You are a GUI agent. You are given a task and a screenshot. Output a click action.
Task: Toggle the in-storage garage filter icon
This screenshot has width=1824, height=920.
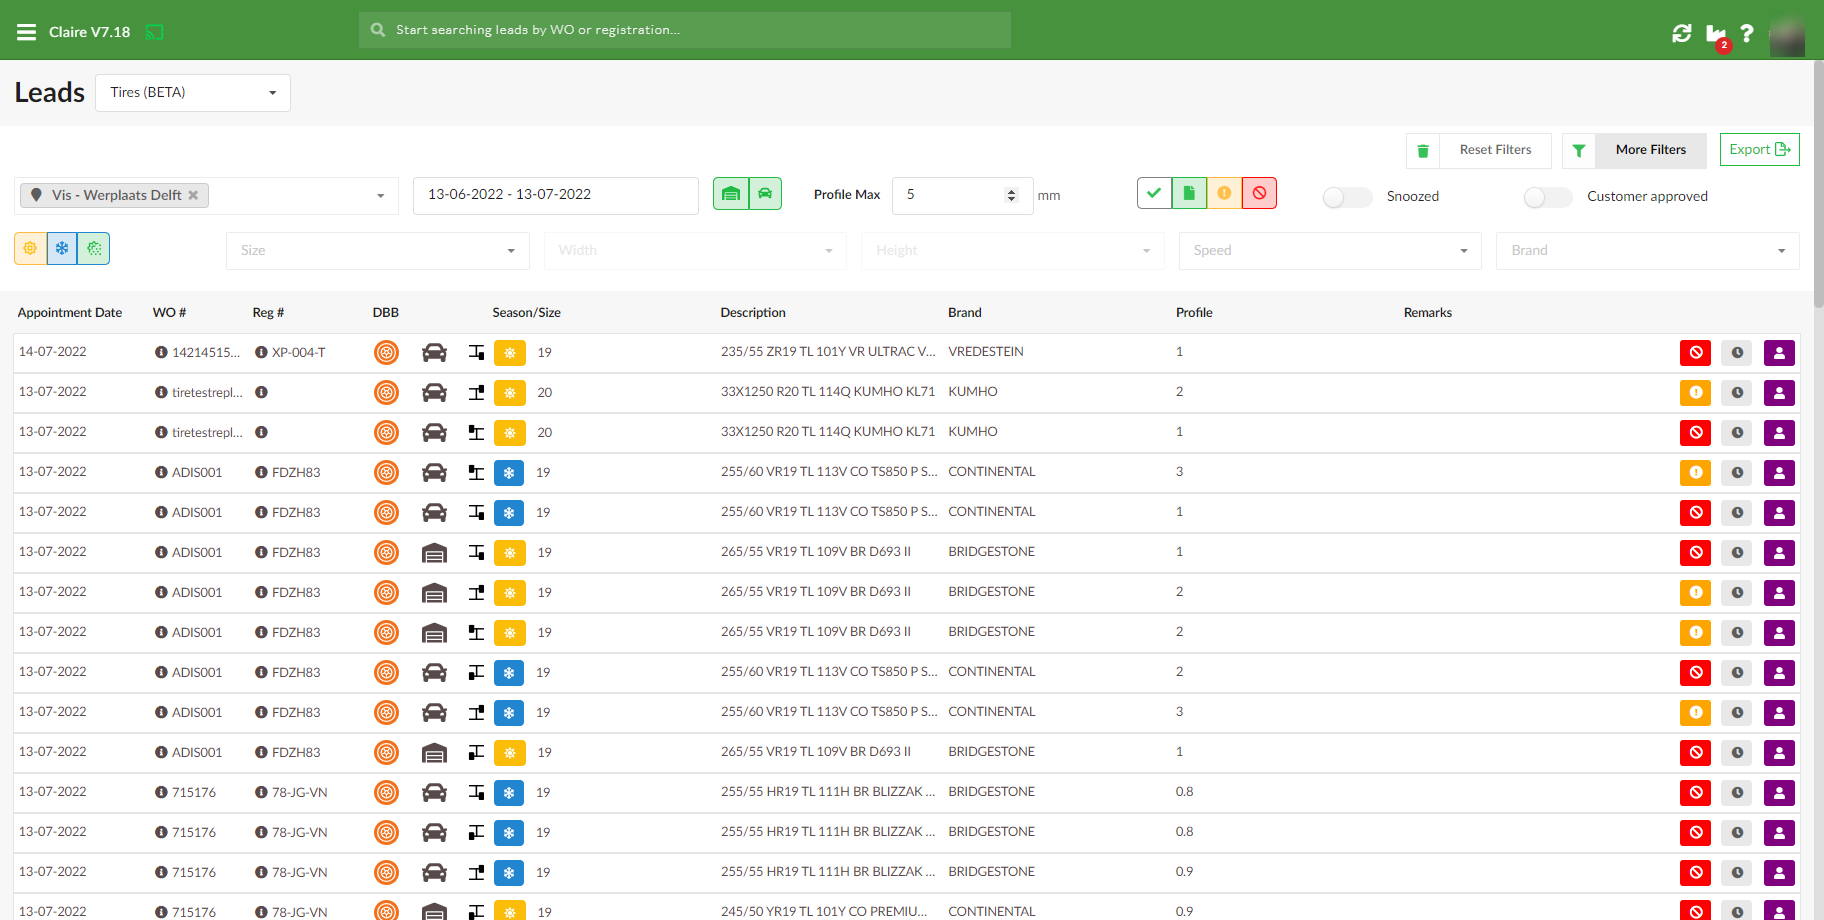pos(731,194)
